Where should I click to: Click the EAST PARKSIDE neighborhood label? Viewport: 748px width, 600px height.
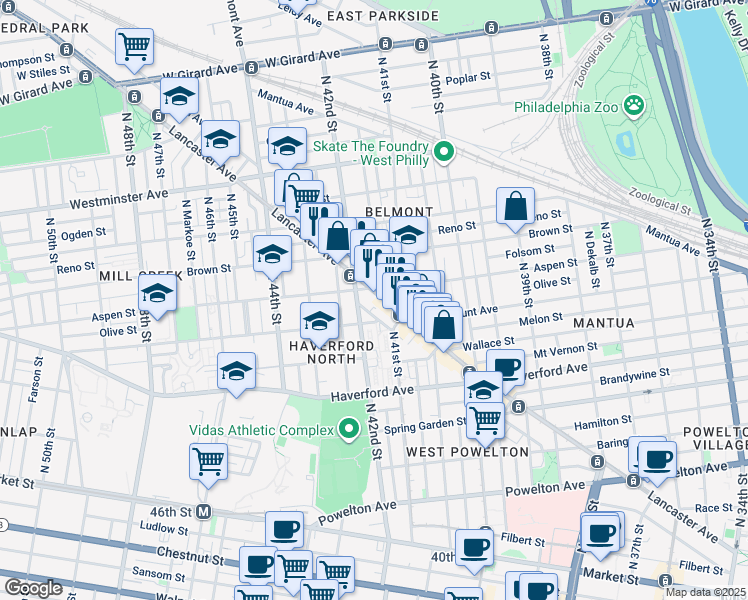pos(383,16)
